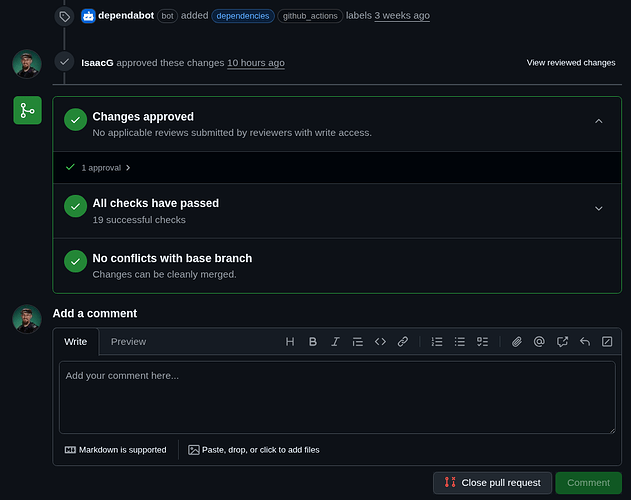Expand the 1 approval list
The width and height of the screenshot is (631, 500).
(106, 168)
